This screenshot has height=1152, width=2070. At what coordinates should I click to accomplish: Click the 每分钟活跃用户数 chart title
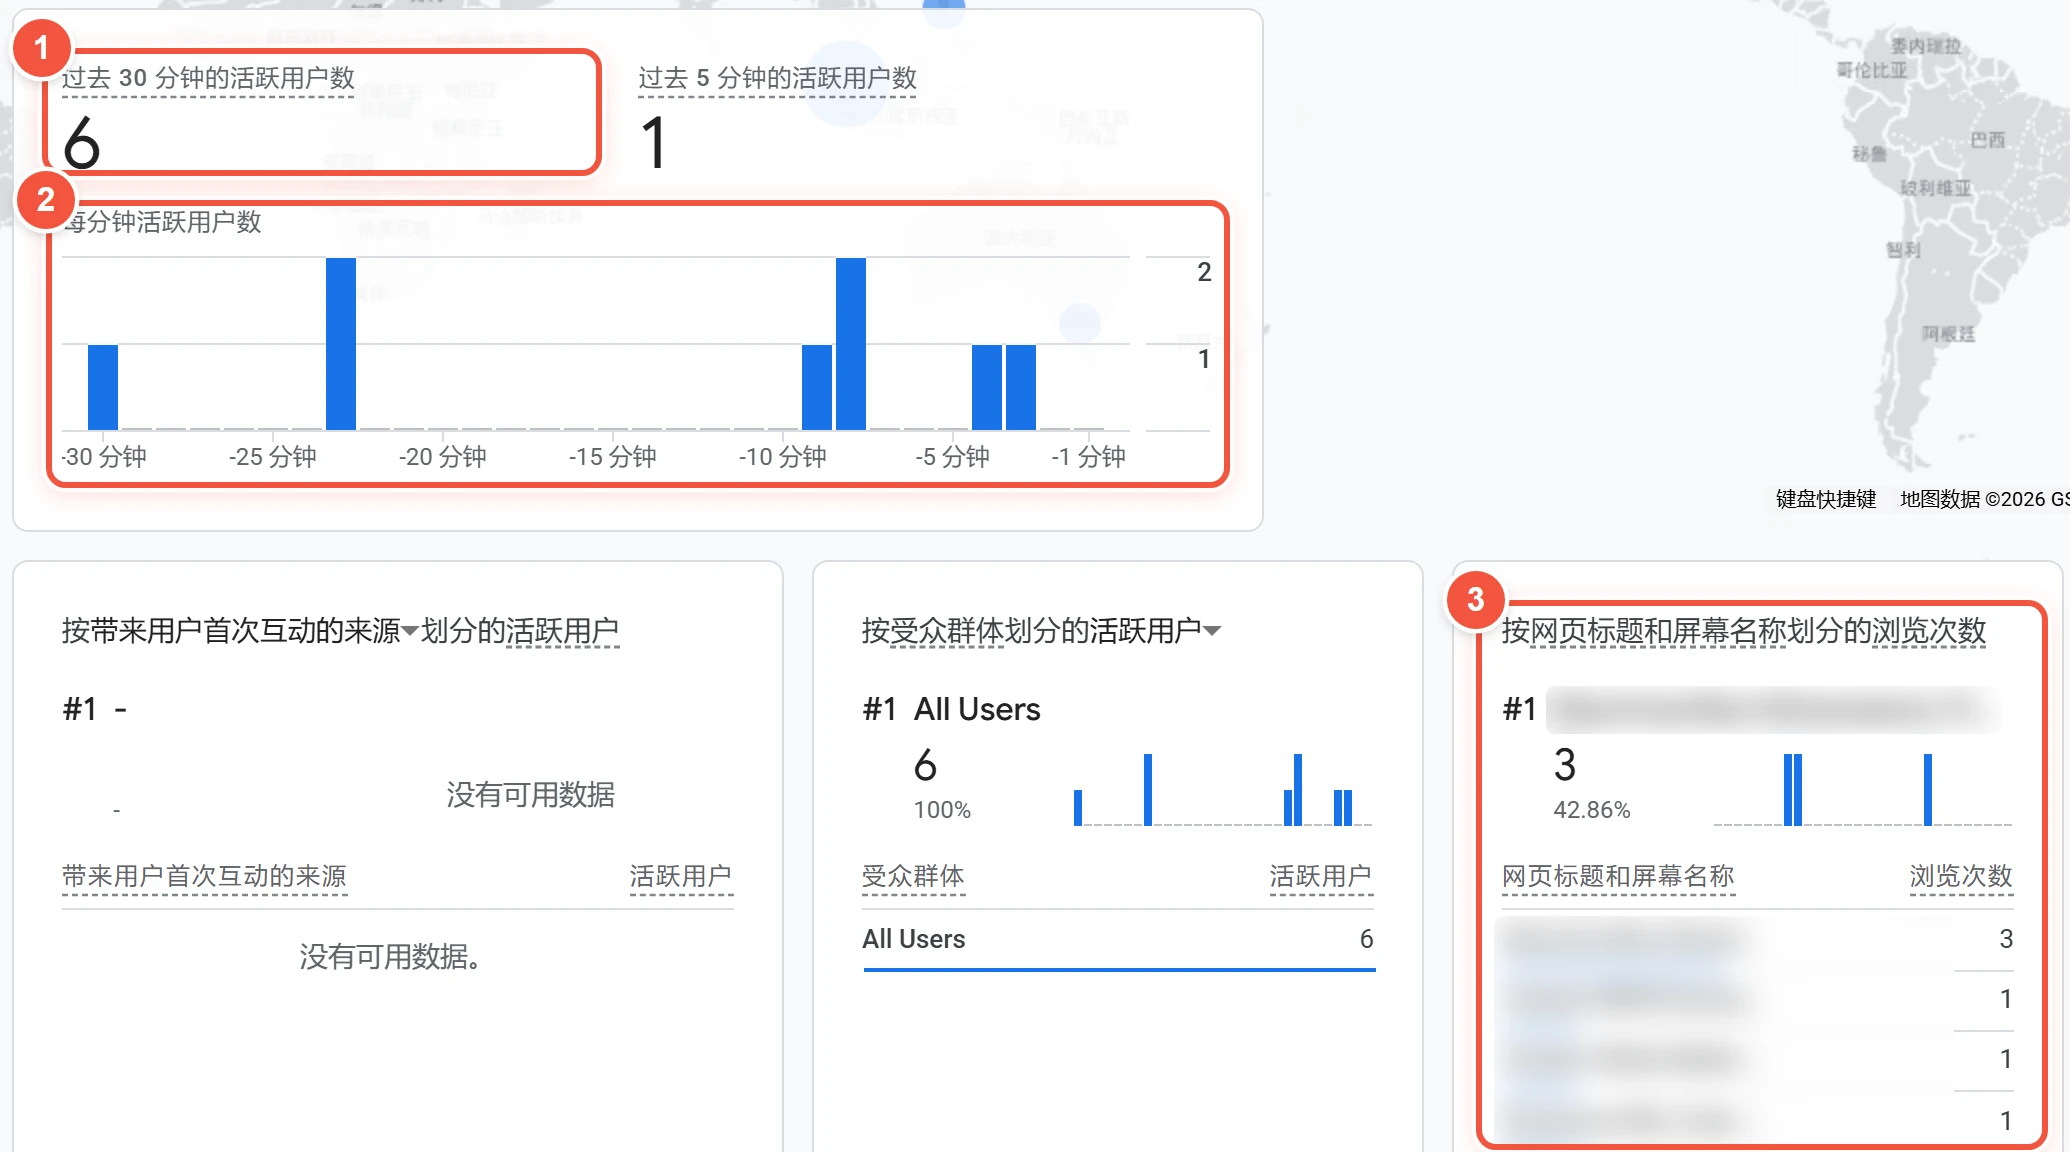pos(162,222)
